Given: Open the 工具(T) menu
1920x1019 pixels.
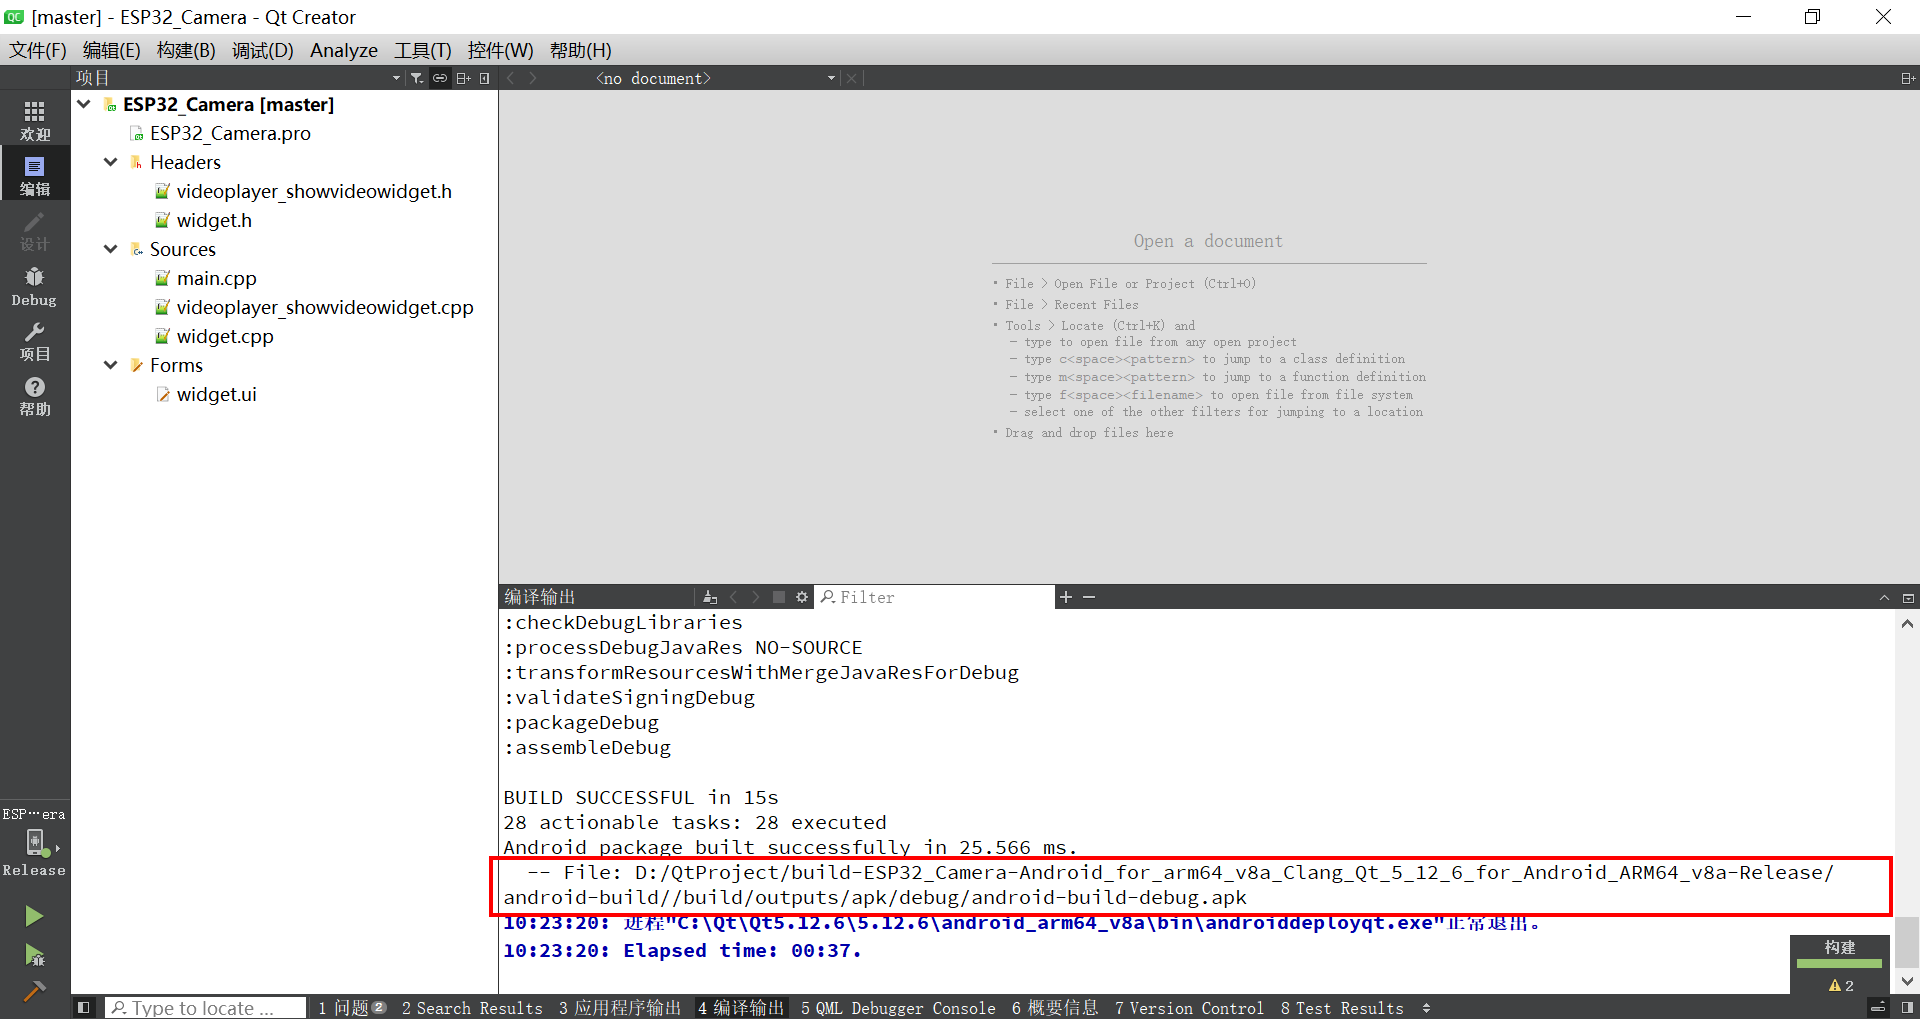Looking at the screenshot, I should pos(423,50).
